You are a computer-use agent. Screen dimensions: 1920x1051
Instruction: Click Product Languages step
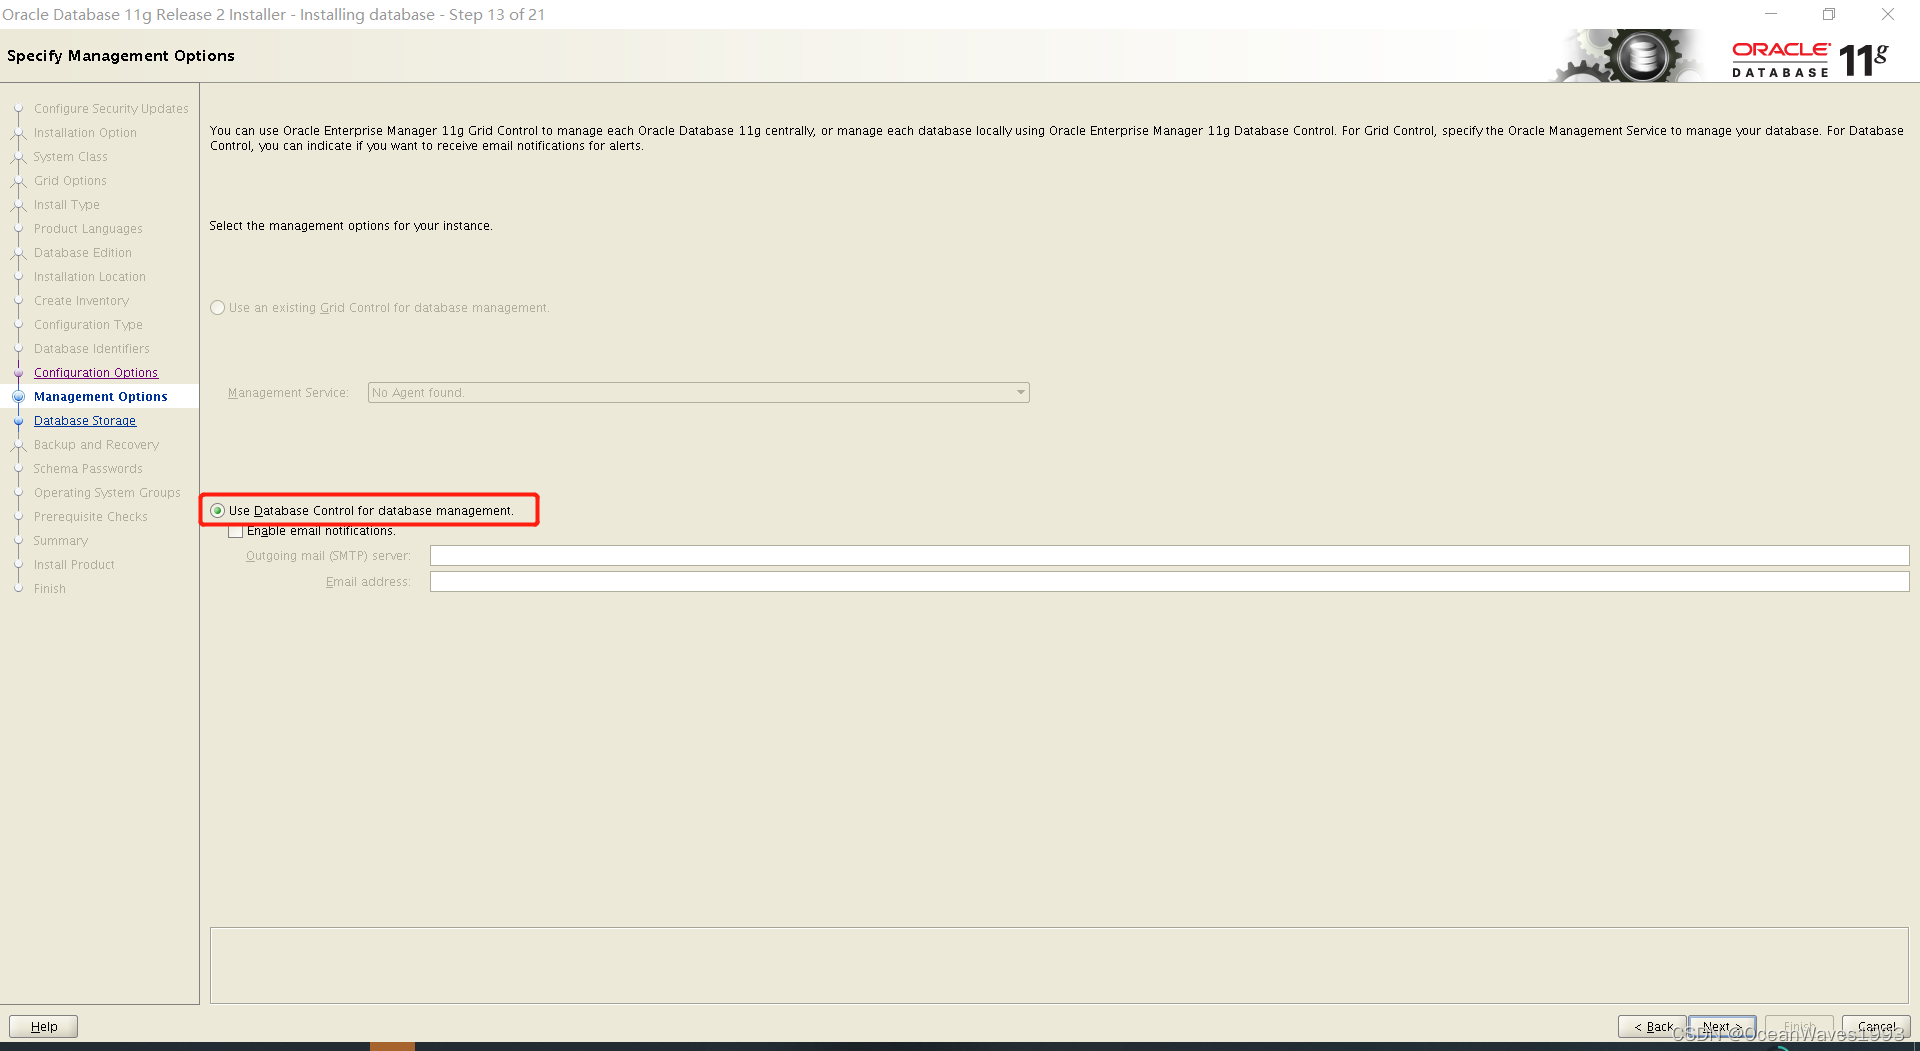88,229
